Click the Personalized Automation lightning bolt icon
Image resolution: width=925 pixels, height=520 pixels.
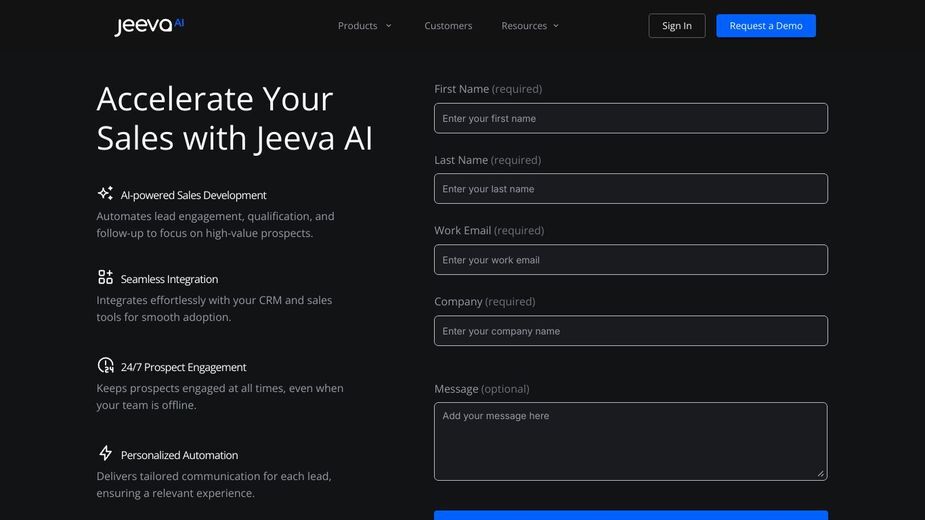[x=106, y=453]
